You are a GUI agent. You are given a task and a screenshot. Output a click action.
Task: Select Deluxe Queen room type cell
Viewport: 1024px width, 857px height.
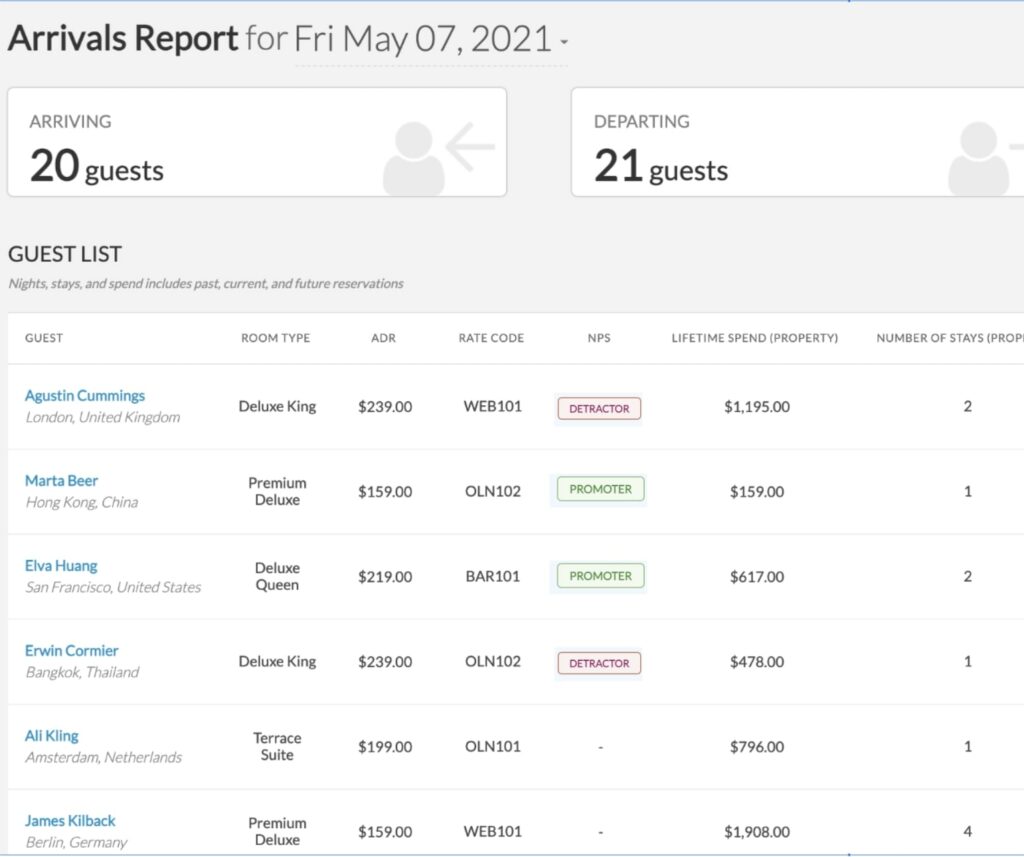click(277, 577)
